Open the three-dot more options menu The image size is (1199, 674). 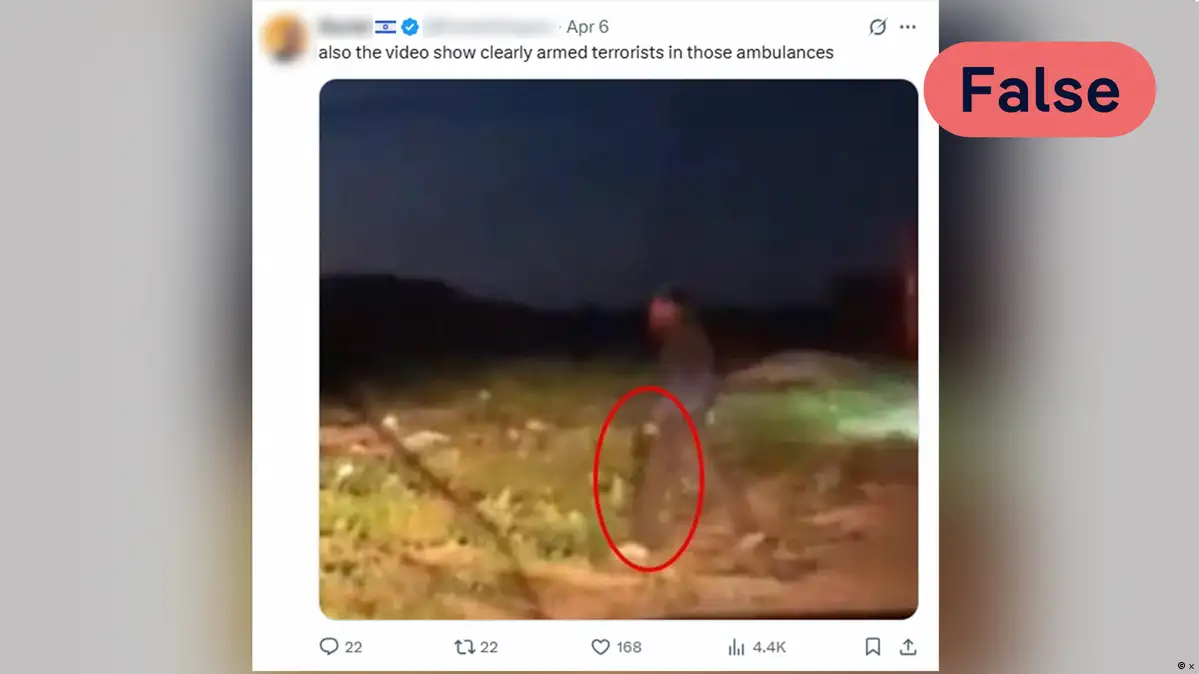(x=908, y=27)
